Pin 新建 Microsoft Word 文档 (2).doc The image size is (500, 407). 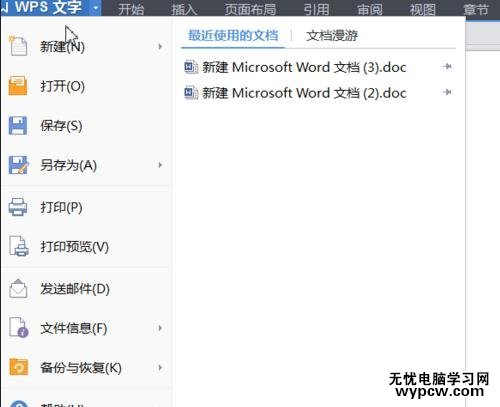(x=447, y=92)
